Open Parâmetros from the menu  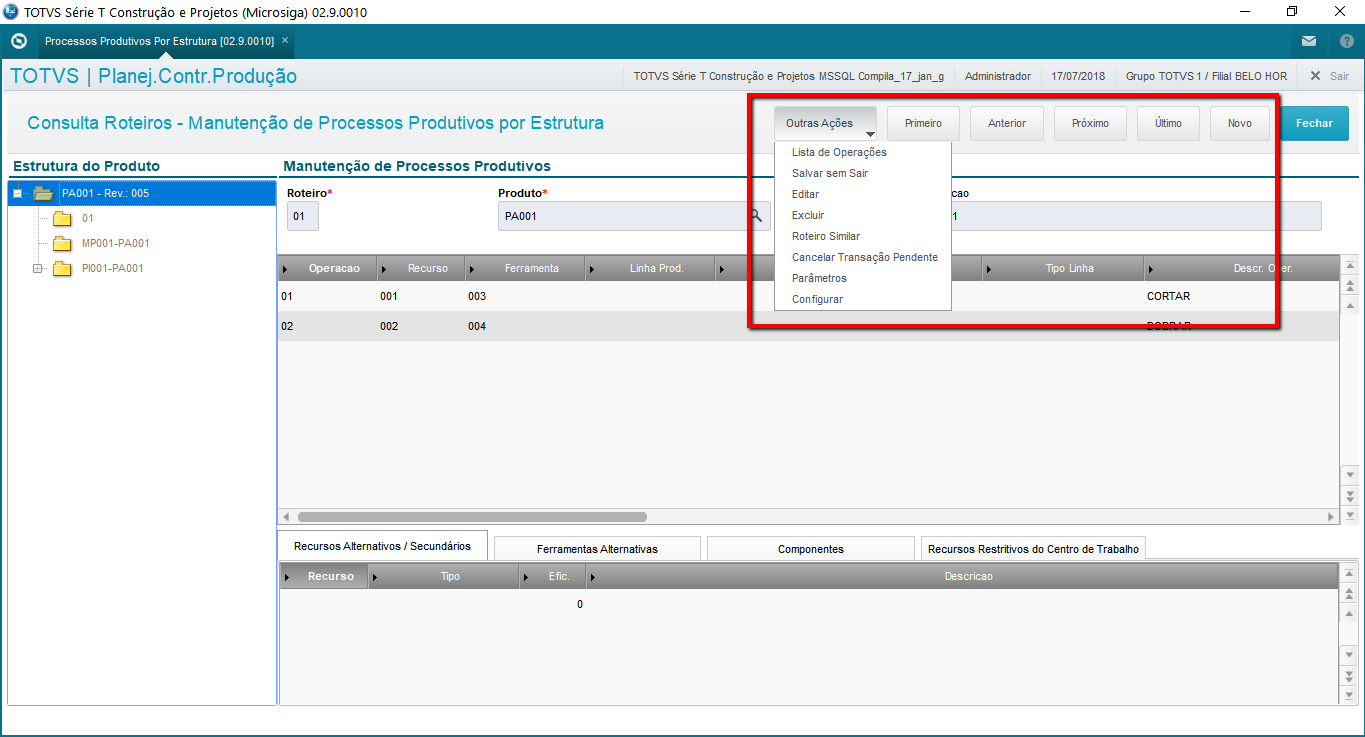point(819,278)
